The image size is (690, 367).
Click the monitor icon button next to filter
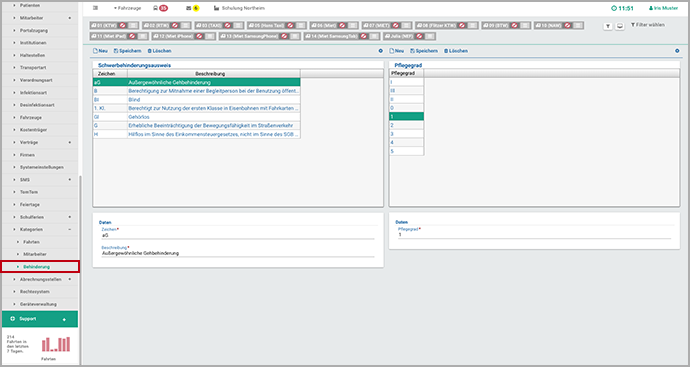click(x=620, y=26)
